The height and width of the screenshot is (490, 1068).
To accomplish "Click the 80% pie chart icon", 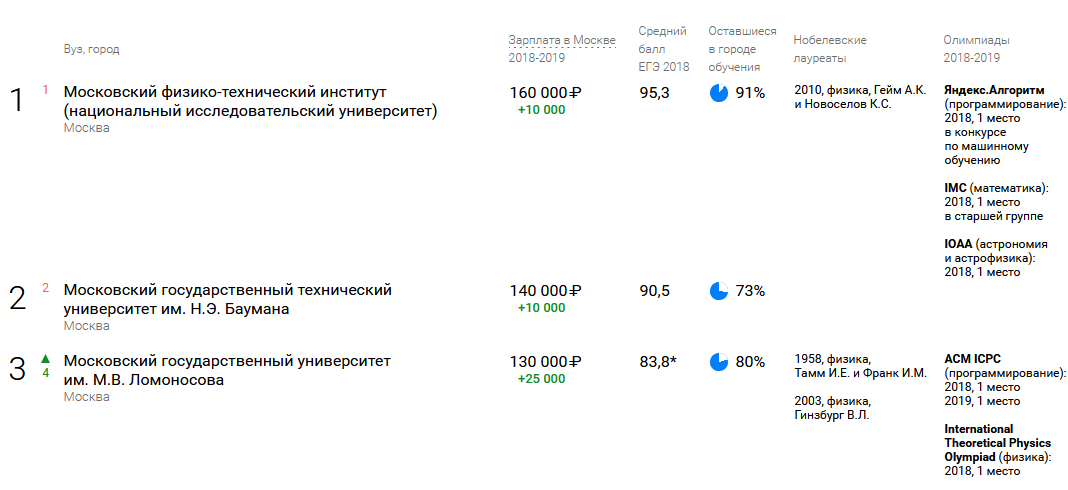I will pos(719,362).
